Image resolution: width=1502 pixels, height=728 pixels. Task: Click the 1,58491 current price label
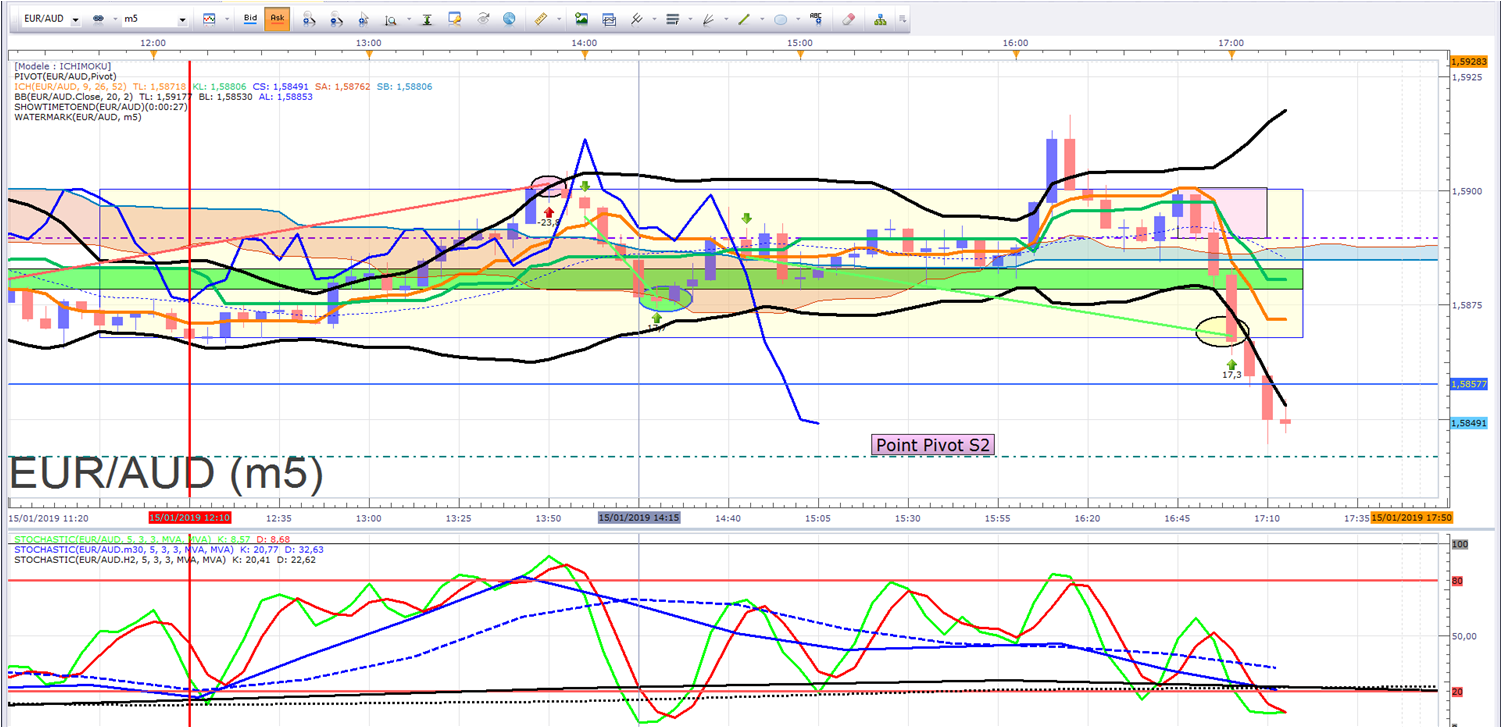pyautogui.click(x=1469, y=423)
